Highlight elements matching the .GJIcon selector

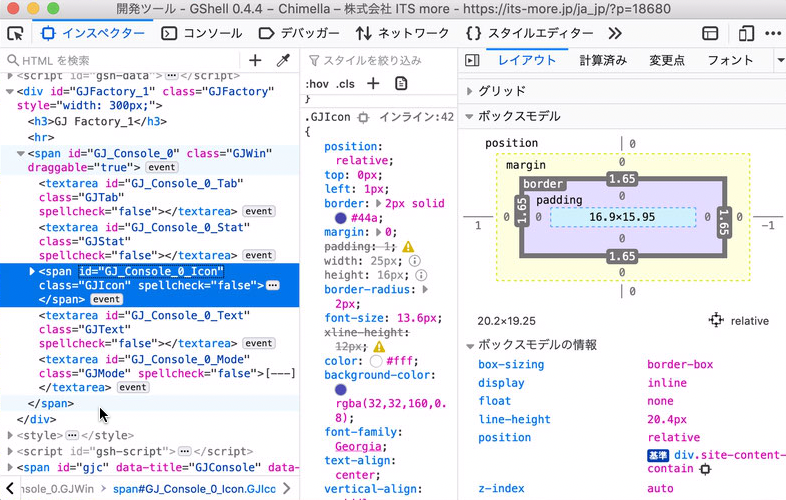click(363, 117)
